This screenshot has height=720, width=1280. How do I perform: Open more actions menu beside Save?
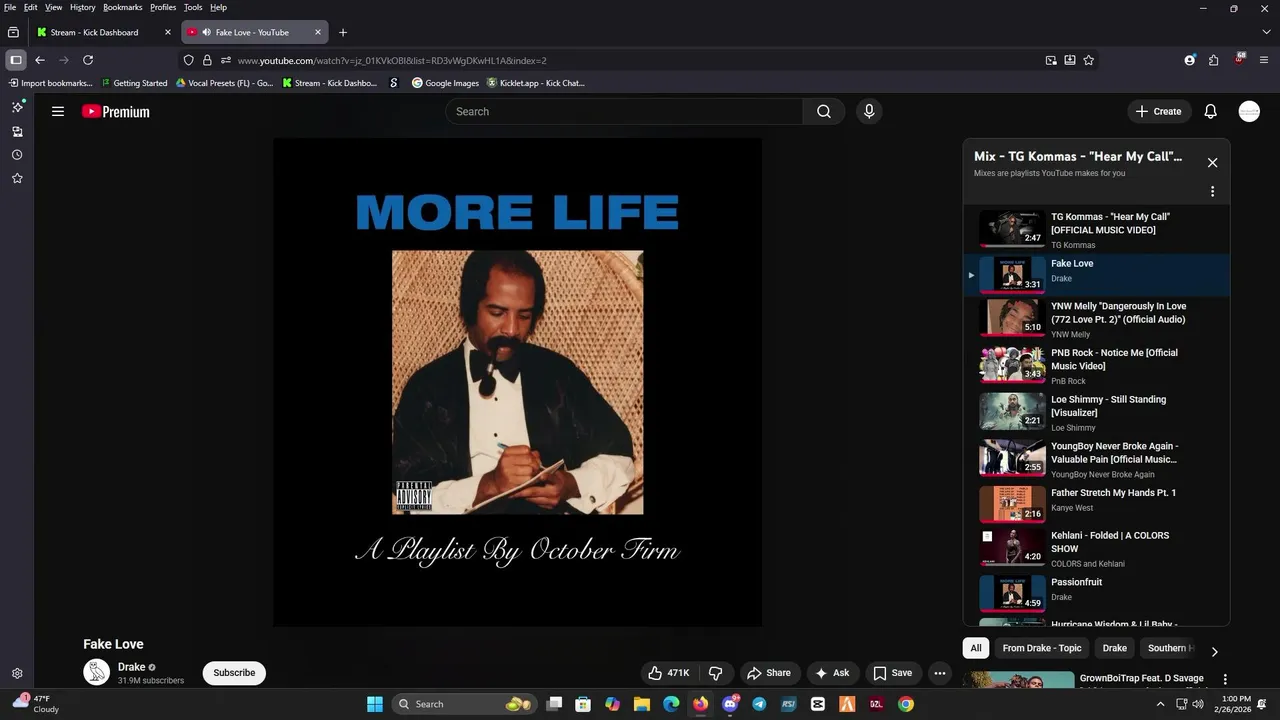tap(940, 673)
